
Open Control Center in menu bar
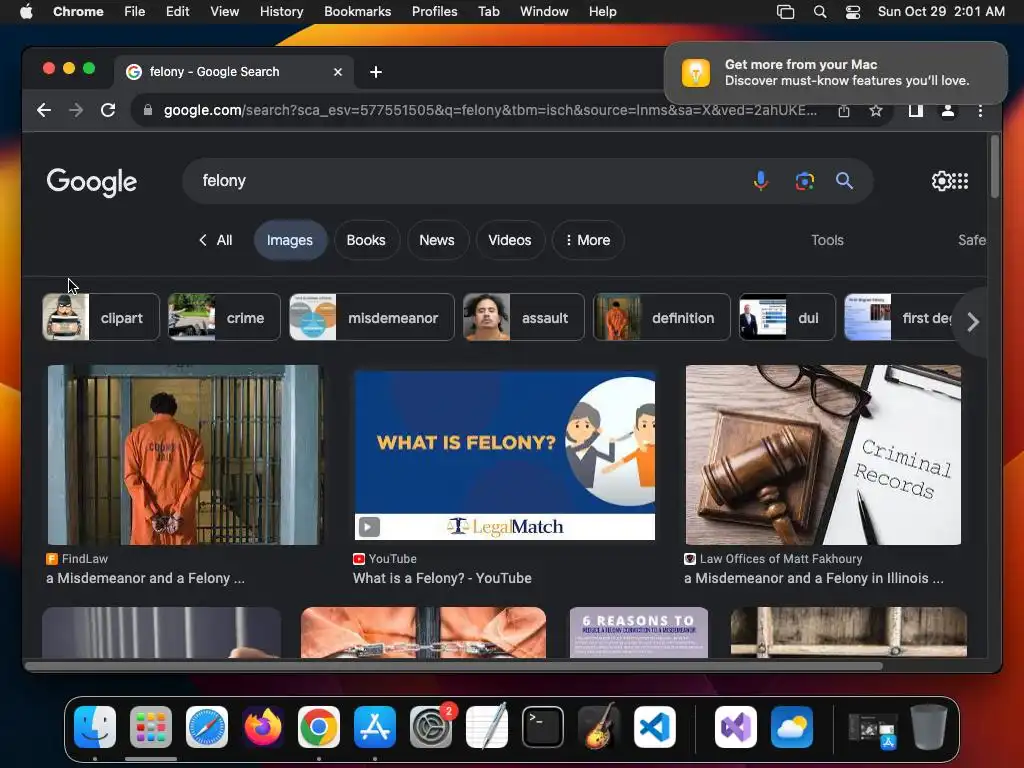pos(853,12)
